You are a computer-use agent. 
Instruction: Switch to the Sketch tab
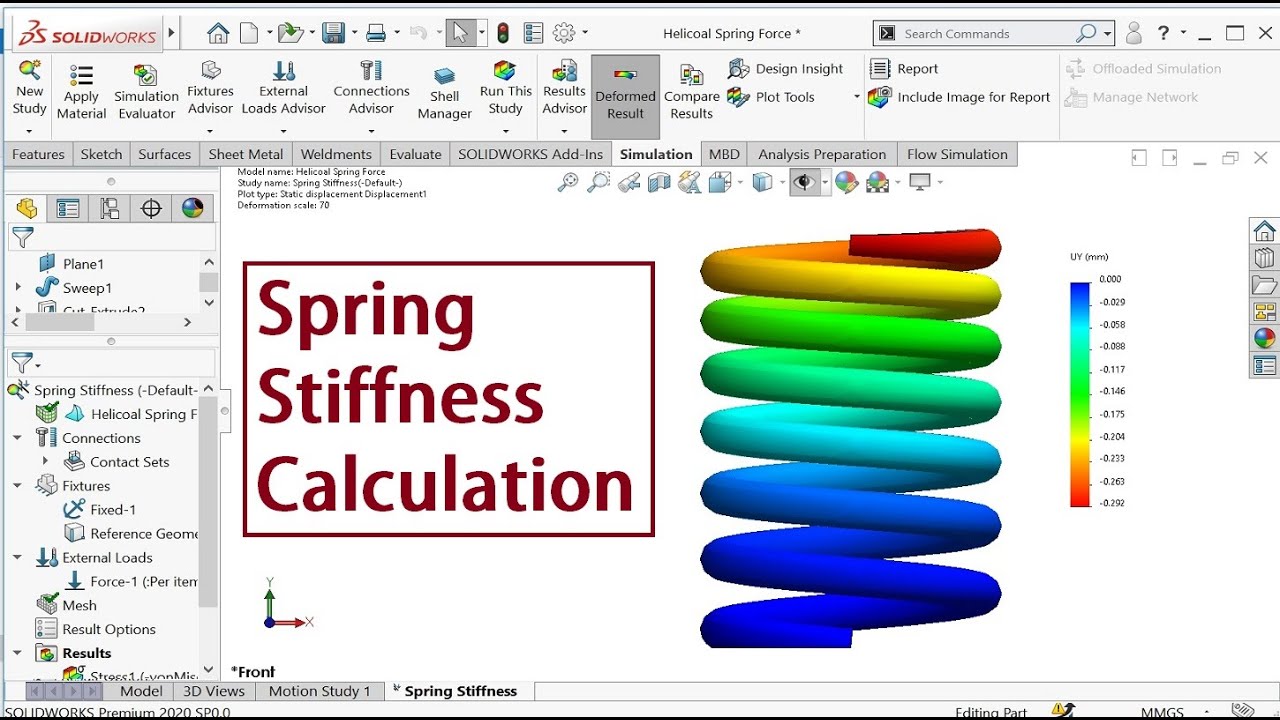(x=101, y=154)
